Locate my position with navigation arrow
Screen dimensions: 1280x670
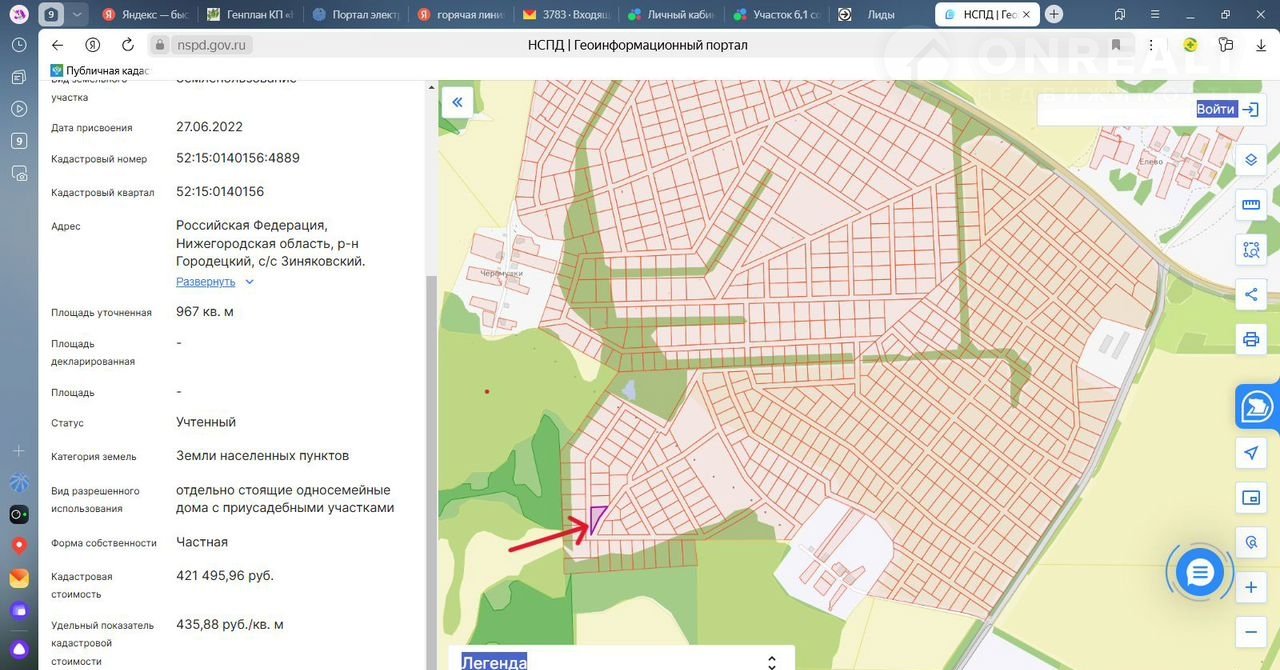click(1250, 453)
